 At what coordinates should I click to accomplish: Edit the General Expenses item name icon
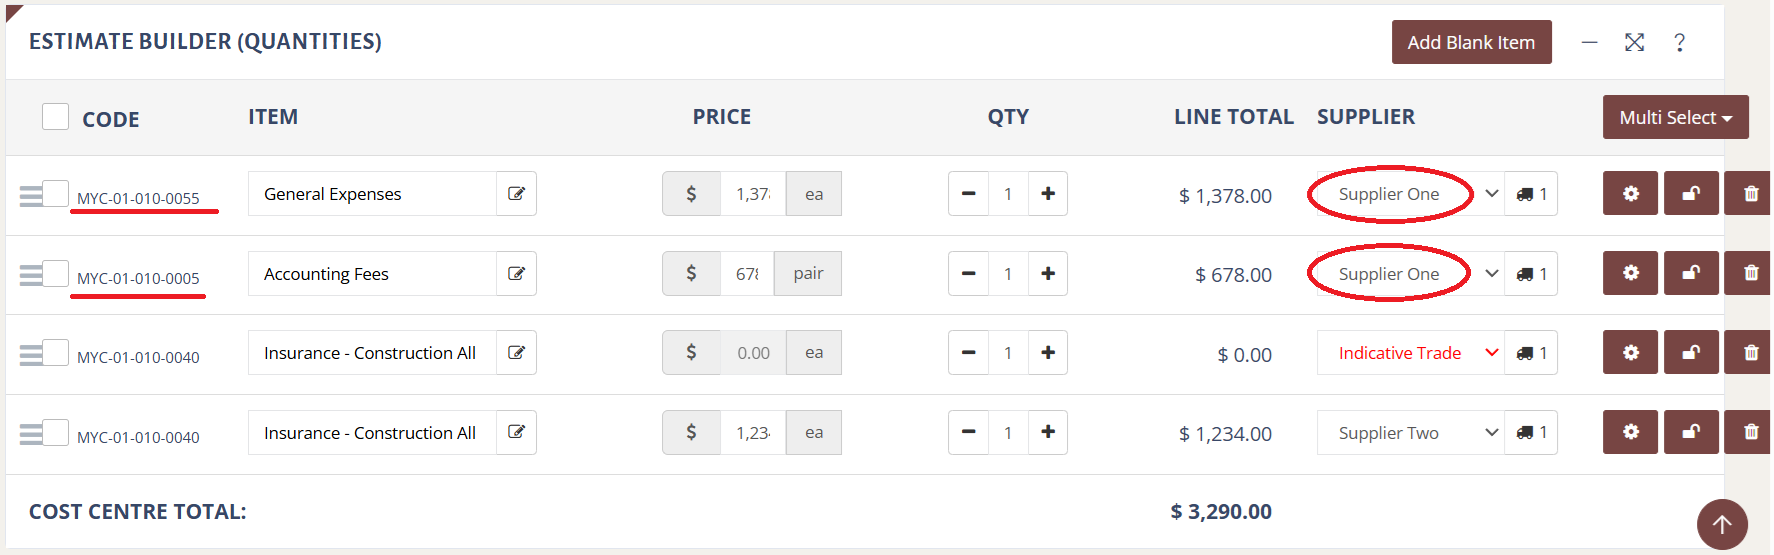pyautogui.click(x=516, y=194)
